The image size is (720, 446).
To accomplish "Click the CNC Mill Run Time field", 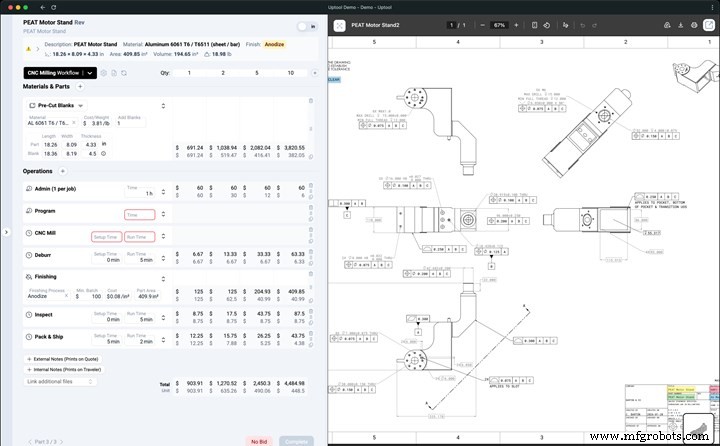I will coord(140,237).
